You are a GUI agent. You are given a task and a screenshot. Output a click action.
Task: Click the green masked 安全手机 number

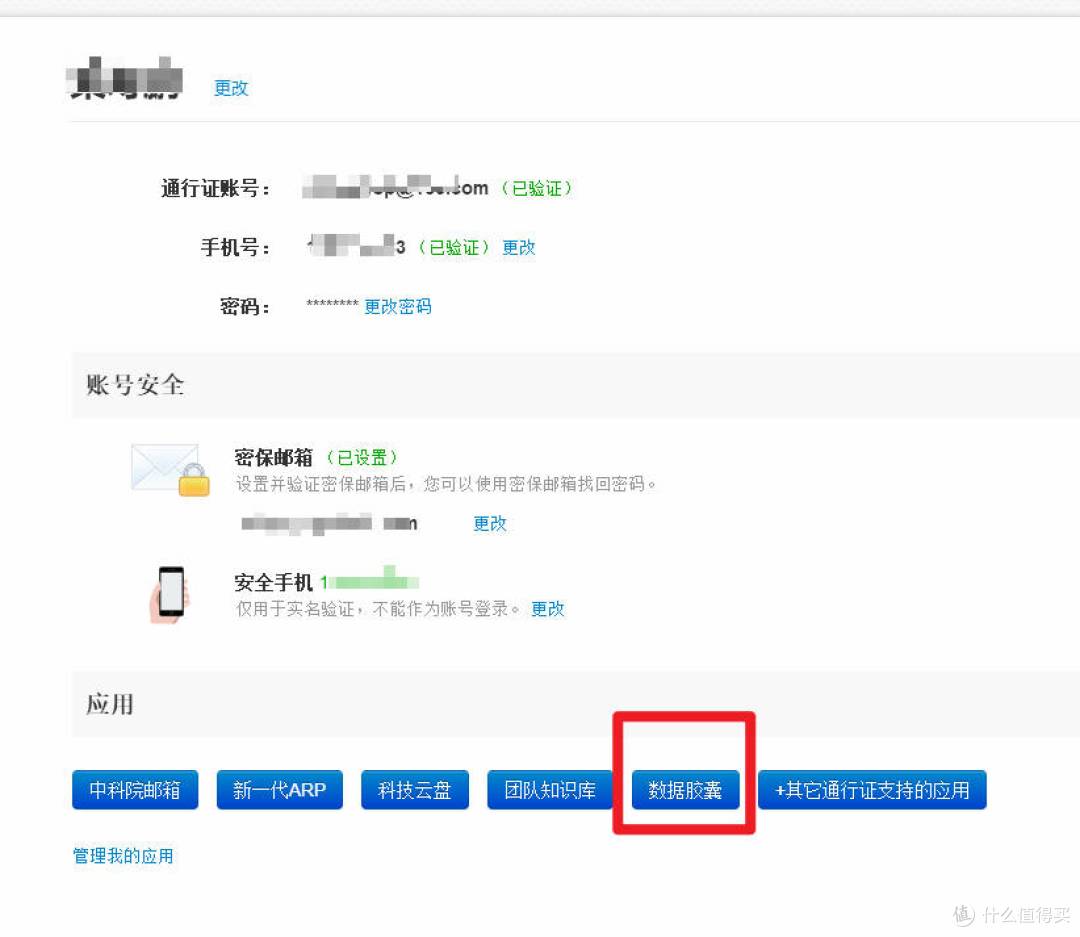(x=369, y=581)
